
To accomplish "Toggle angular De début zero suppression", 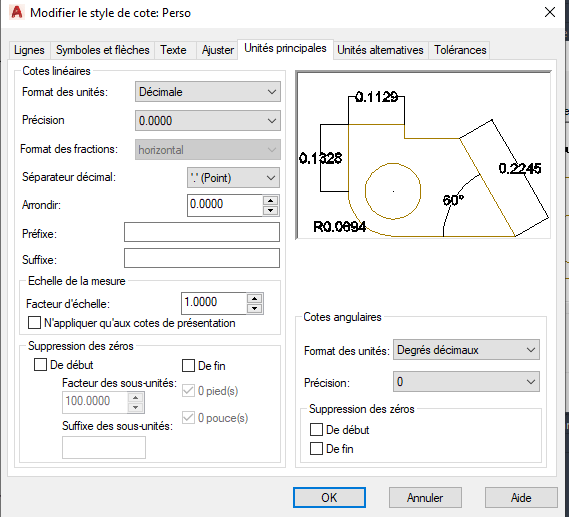I will (x=316, y=430).
